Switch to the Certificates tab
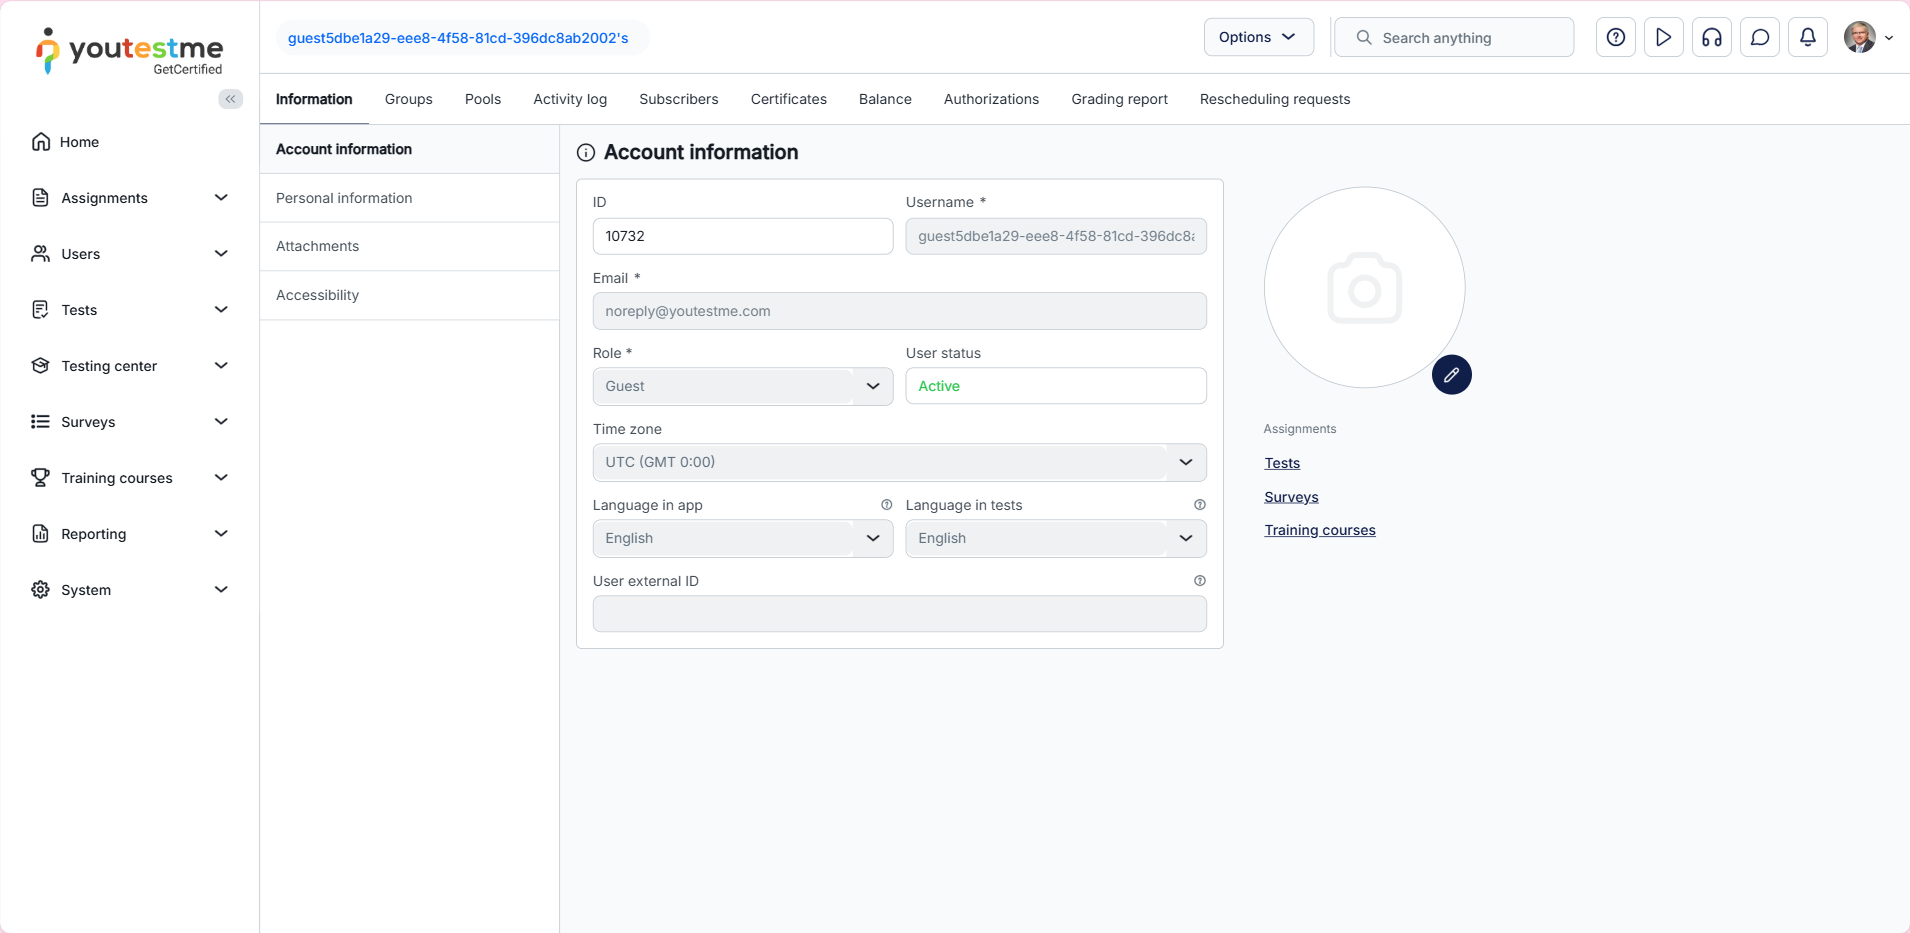 click(x=788, y=99)
